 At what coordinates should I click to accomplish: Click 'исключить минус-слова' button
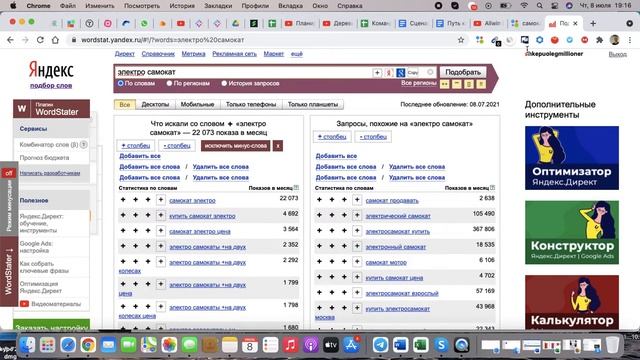[236, 146]
